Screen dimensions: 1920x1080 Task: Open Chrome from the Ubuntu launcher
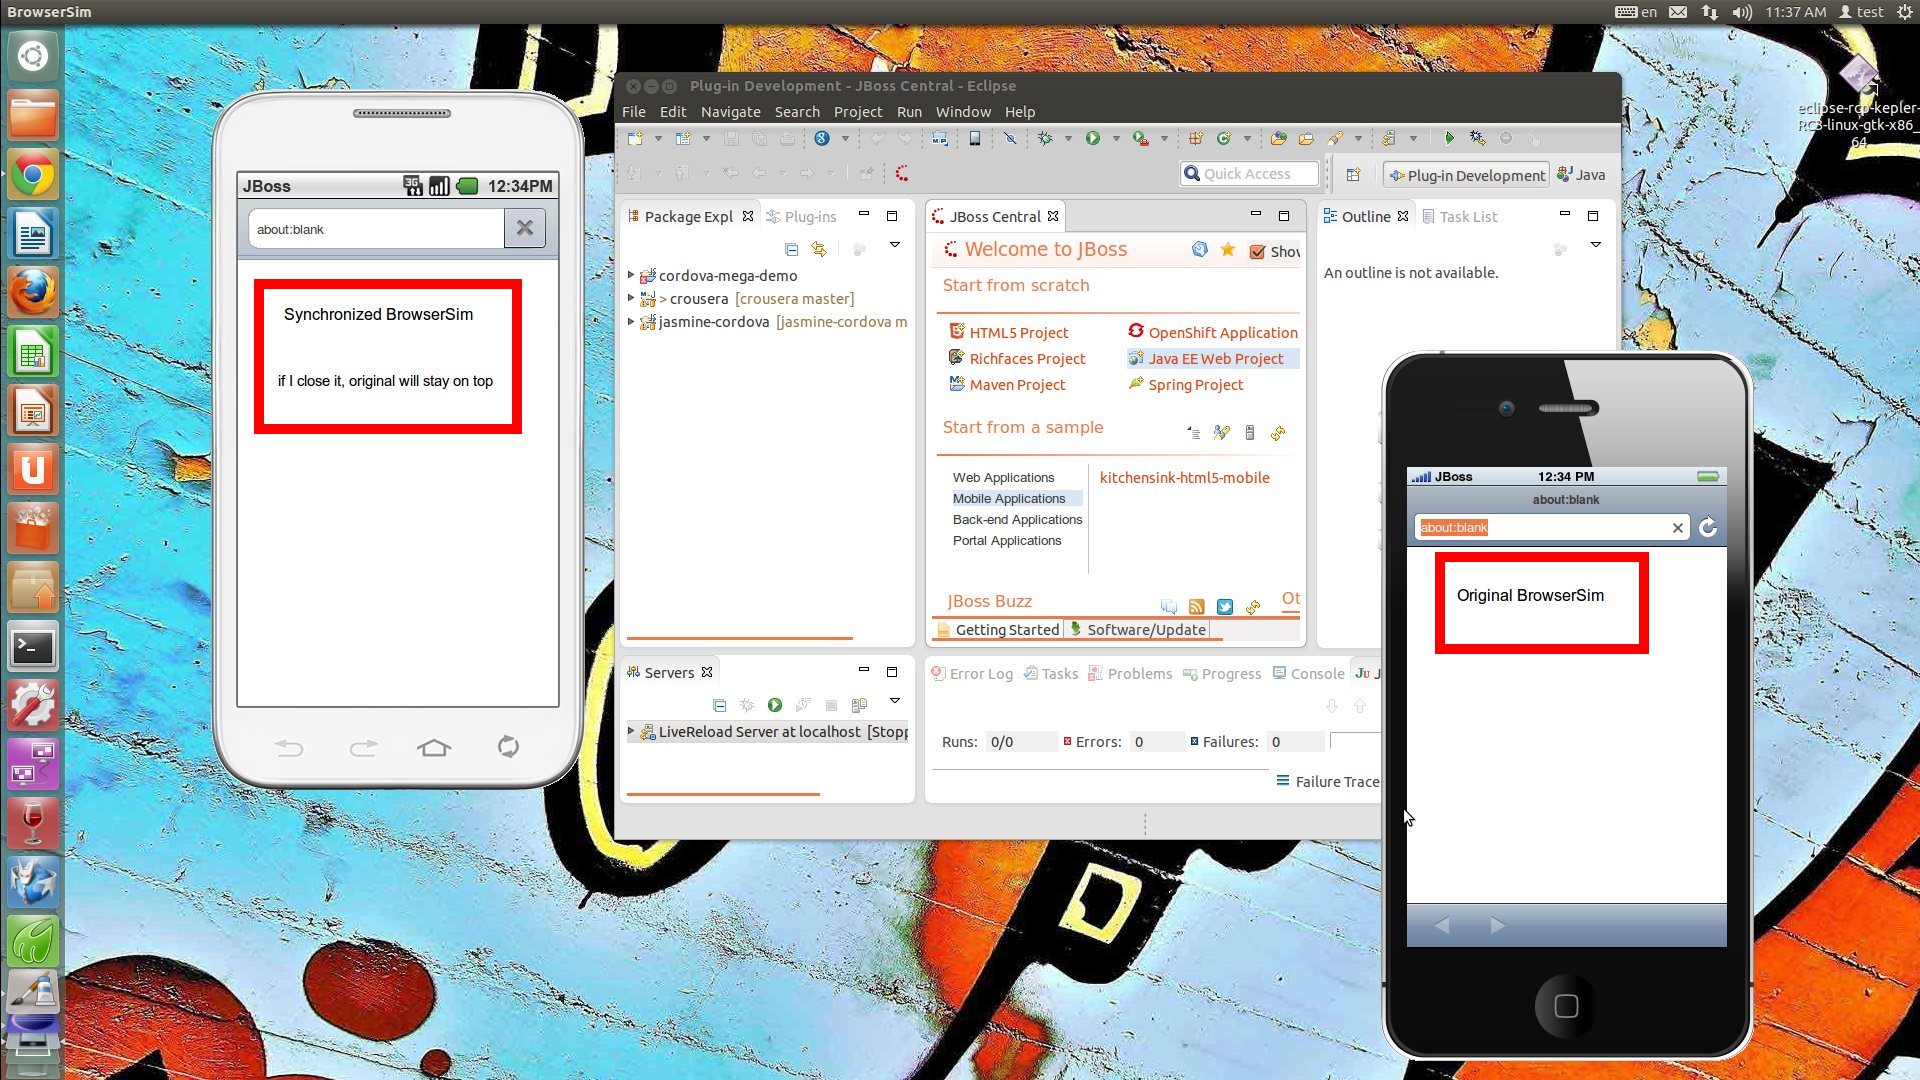[33, 176]
